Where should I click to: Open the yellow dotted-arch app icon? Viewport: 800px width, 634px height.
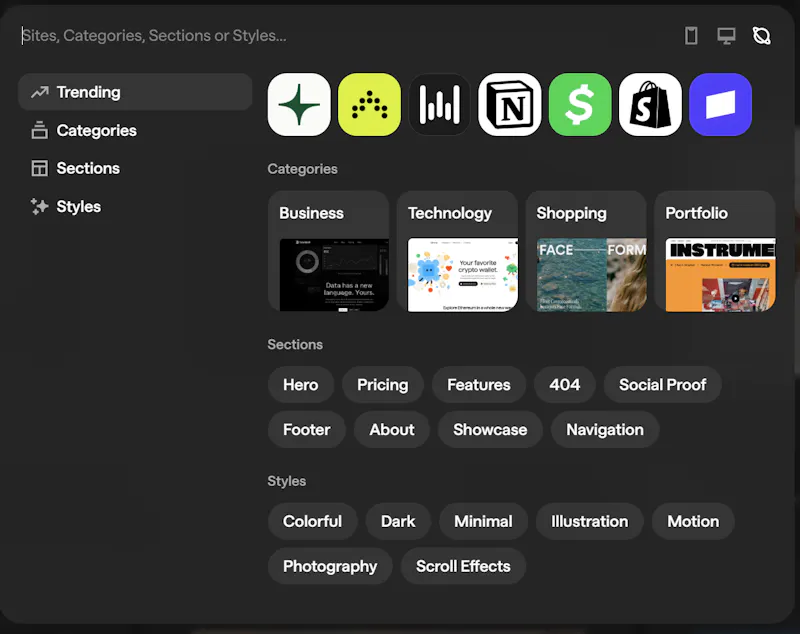pos(369,105)
